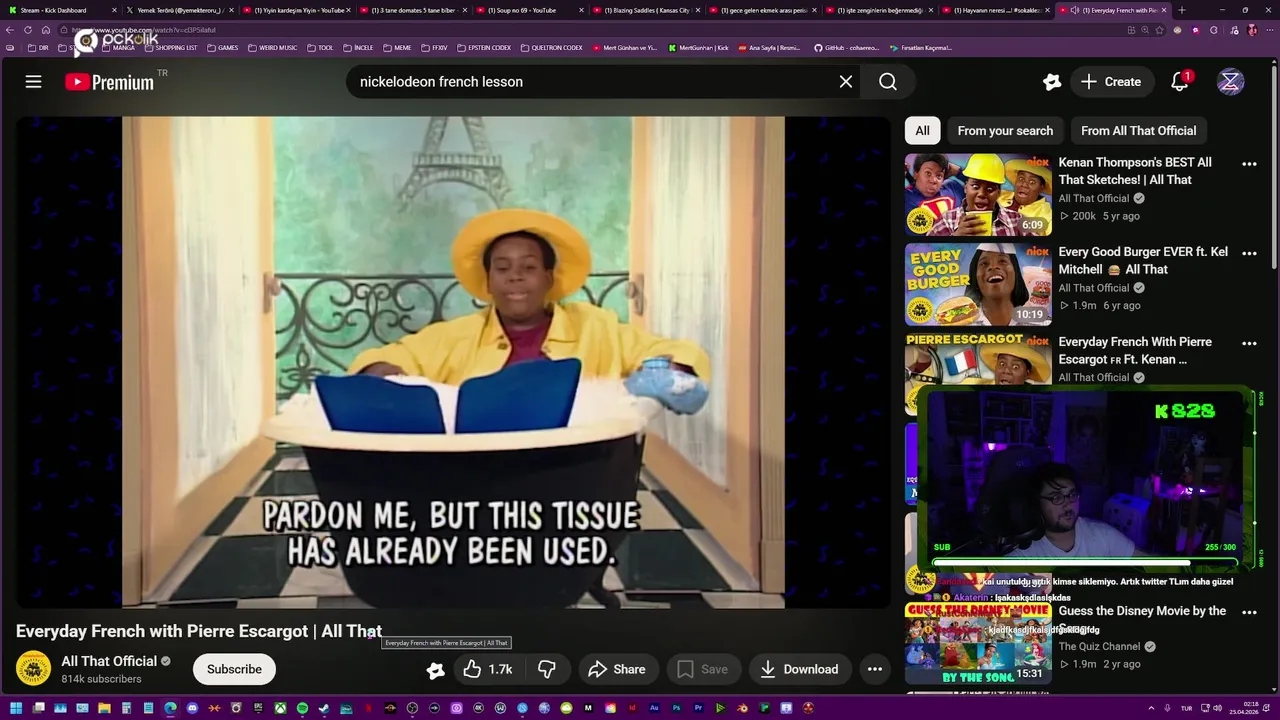The image size is (1280, 720).
Task: Switch to the 'Blazing Saddles' browser tab
Action: (646, 10)
